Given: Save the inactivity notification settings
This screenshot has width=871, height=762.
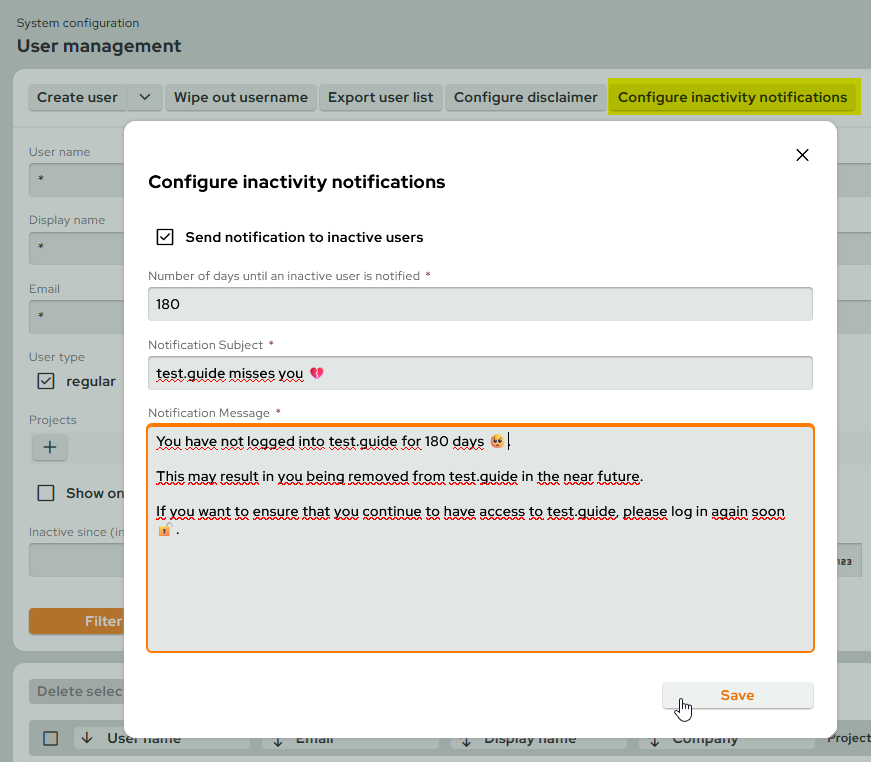Looking at the screenshot, I should click(737, 695).
